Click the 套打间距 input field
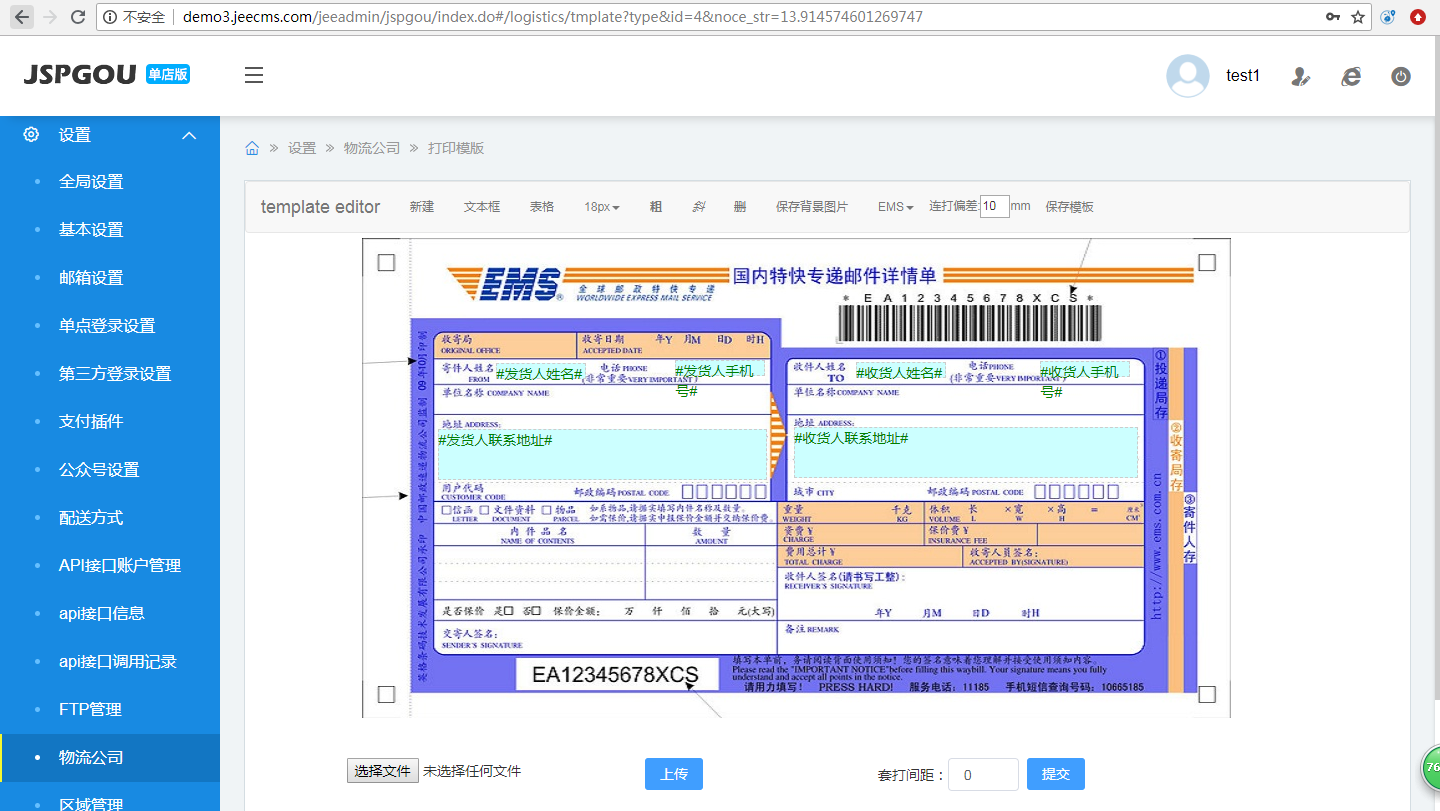This screenshot has width=1440, height=811. coord(983,774)
